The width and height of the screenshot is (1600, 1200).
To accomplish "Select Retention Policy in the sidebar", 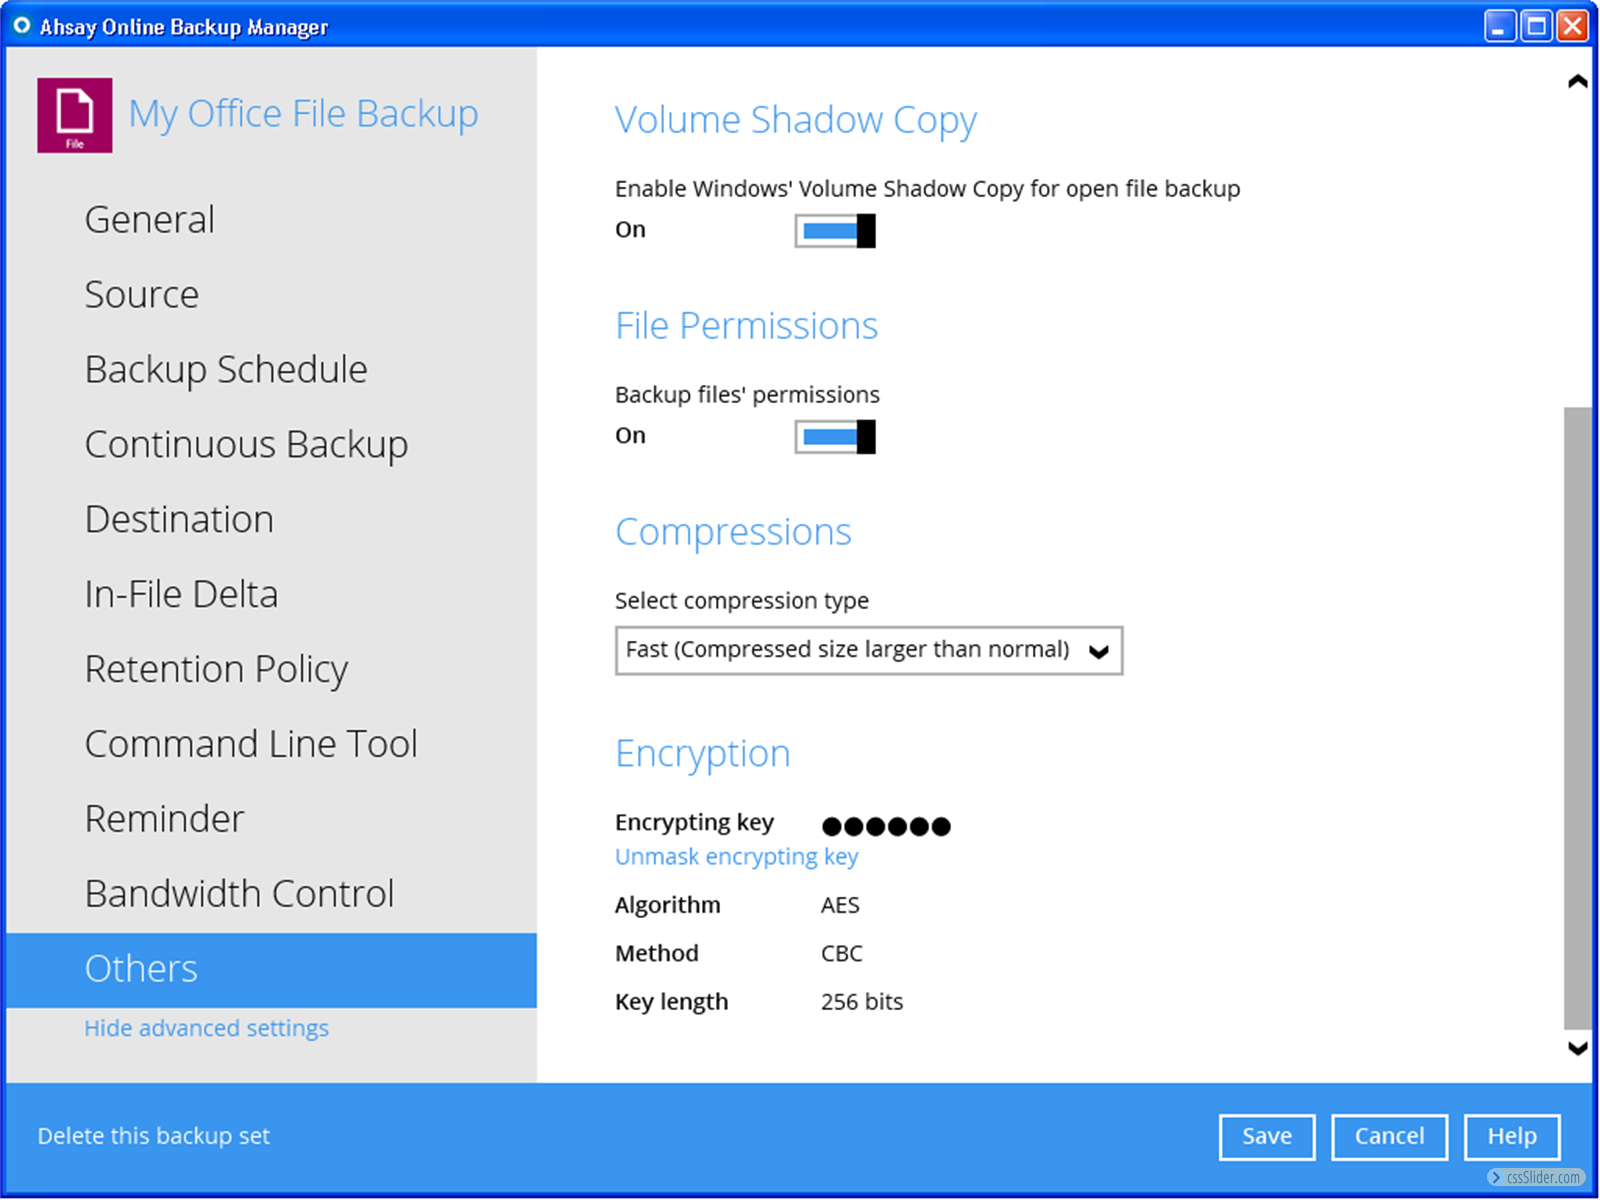I will point(216,669).
